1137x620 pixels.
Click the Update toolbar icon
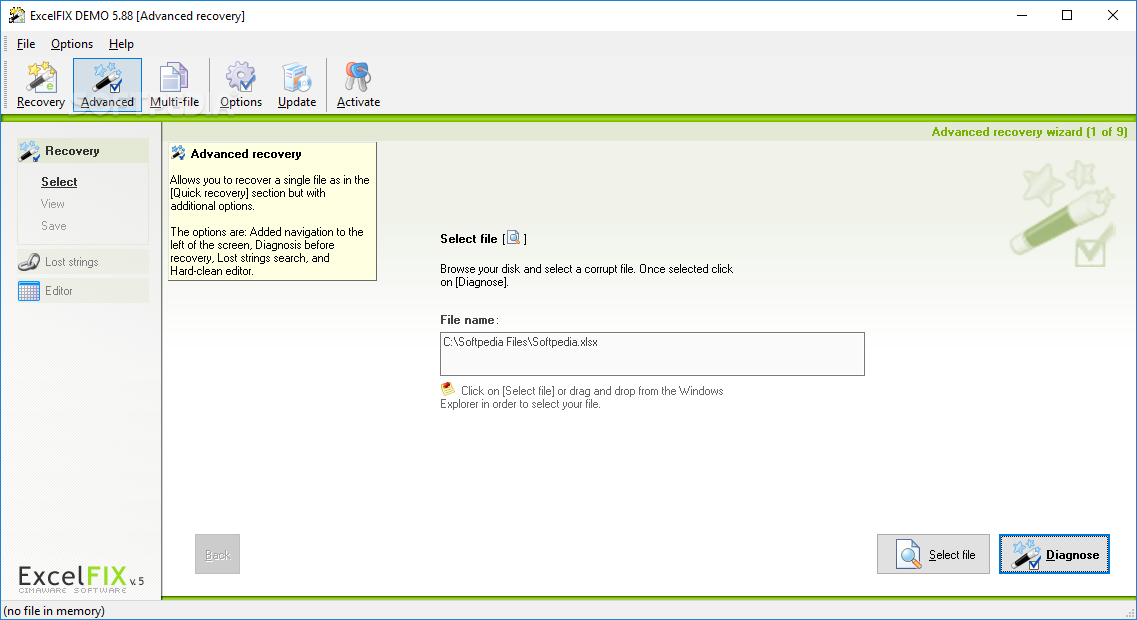tap(297, 85)
